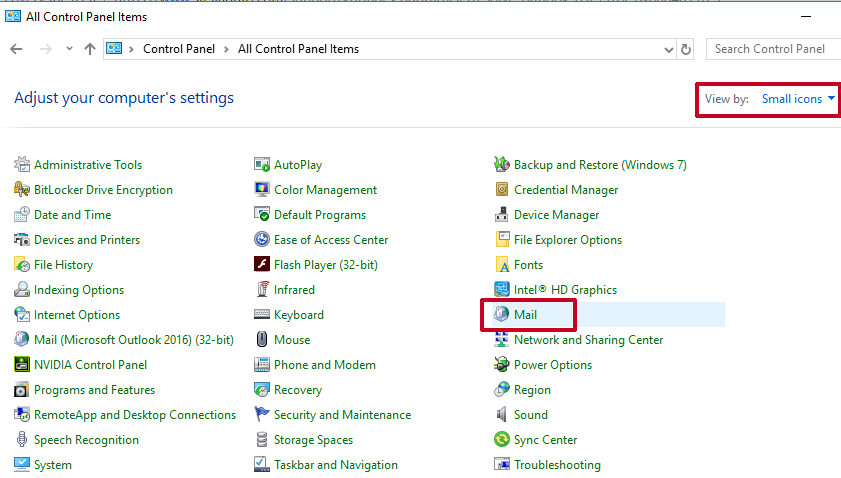
Task: Open the Flash Player icon
Action: coord(262,264)
